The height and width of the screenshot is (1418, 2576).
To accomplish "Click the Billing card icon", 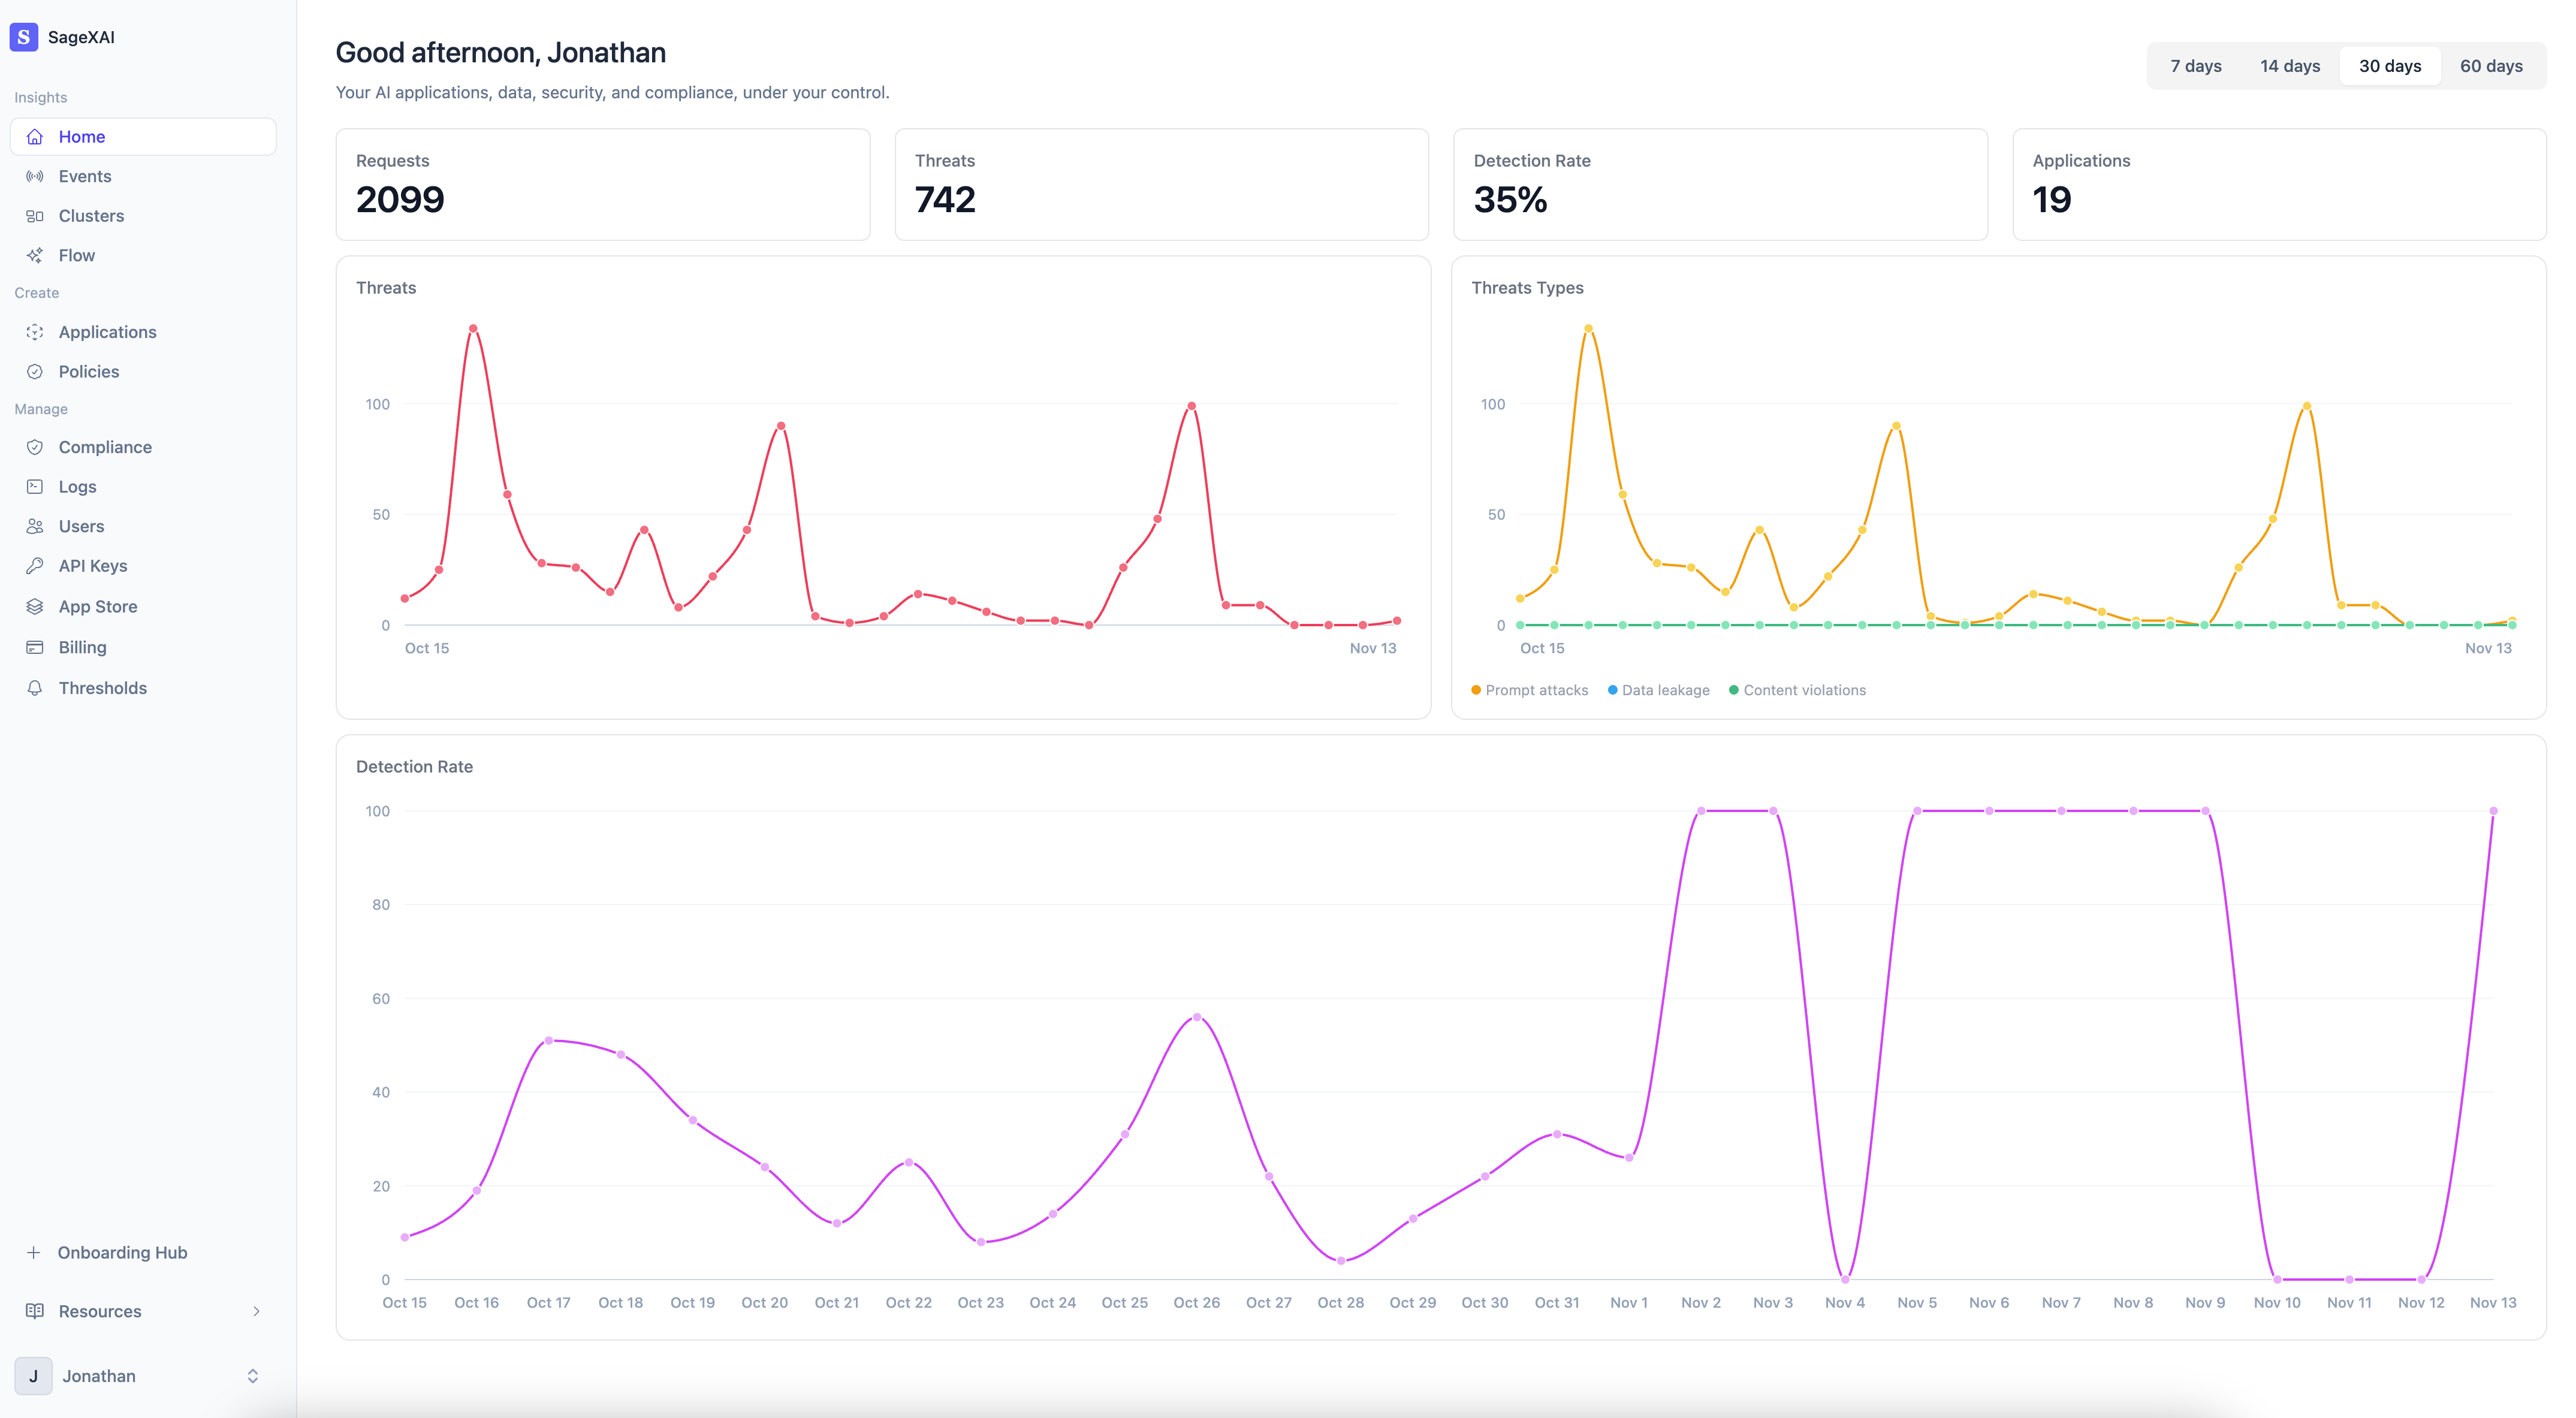I will click(35, 647).
